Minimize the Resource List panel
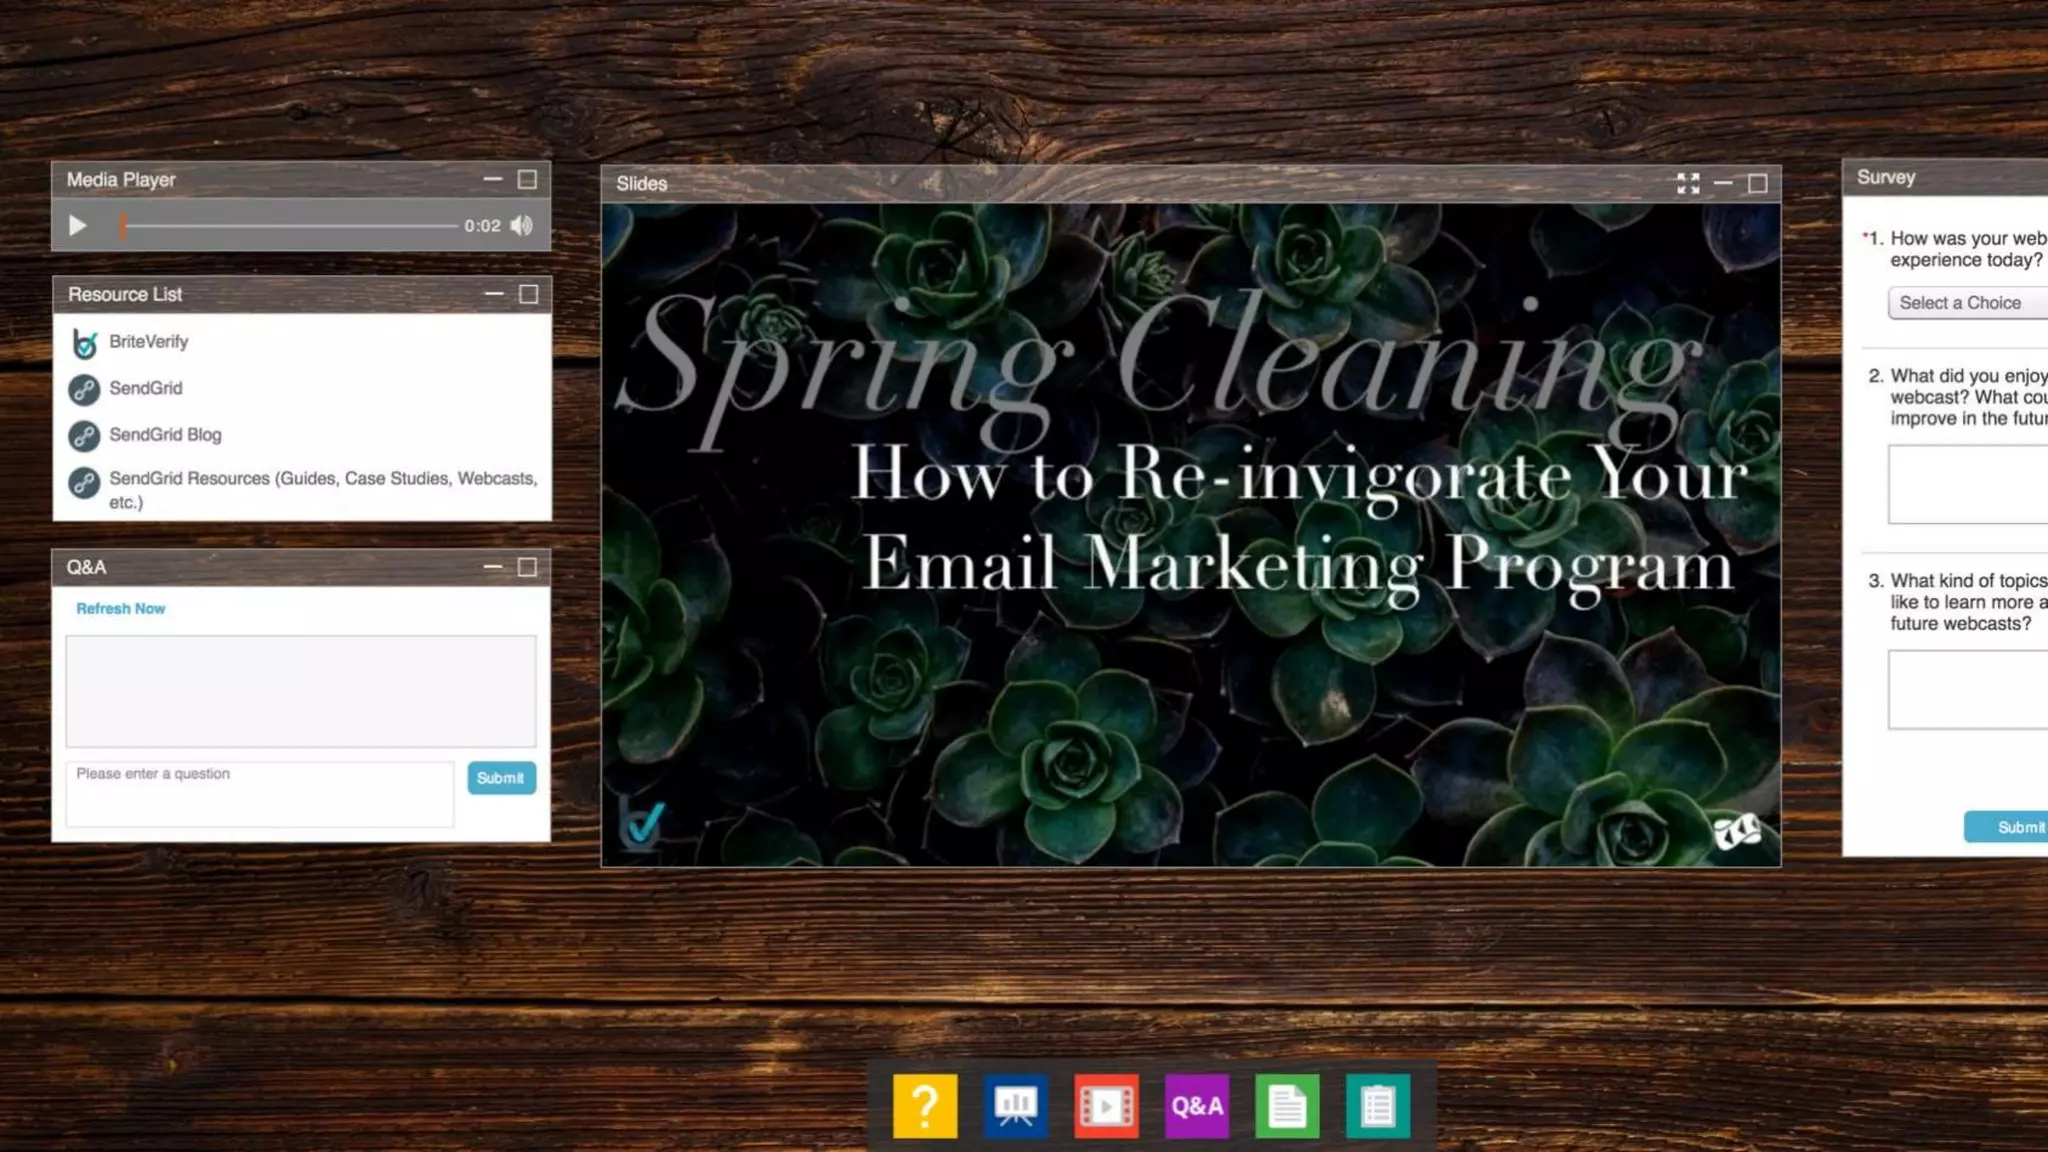Screen dimensions: 2048x1152 pyautogui.click(x=494, y=294)
